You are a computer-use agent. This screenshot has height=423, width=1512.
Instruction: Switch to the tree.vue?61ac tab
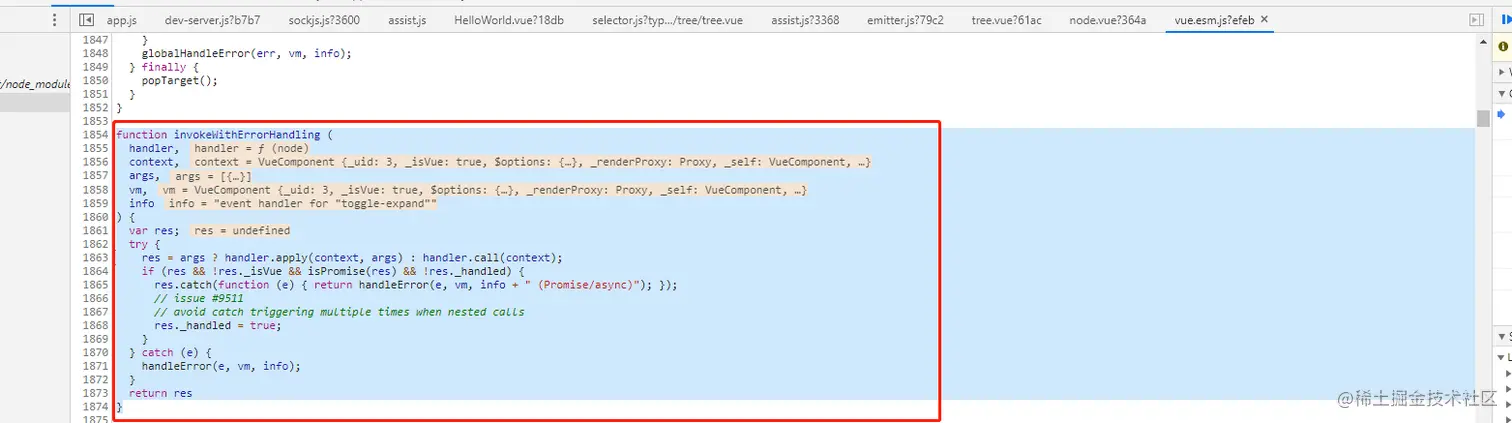point(1007,19)
